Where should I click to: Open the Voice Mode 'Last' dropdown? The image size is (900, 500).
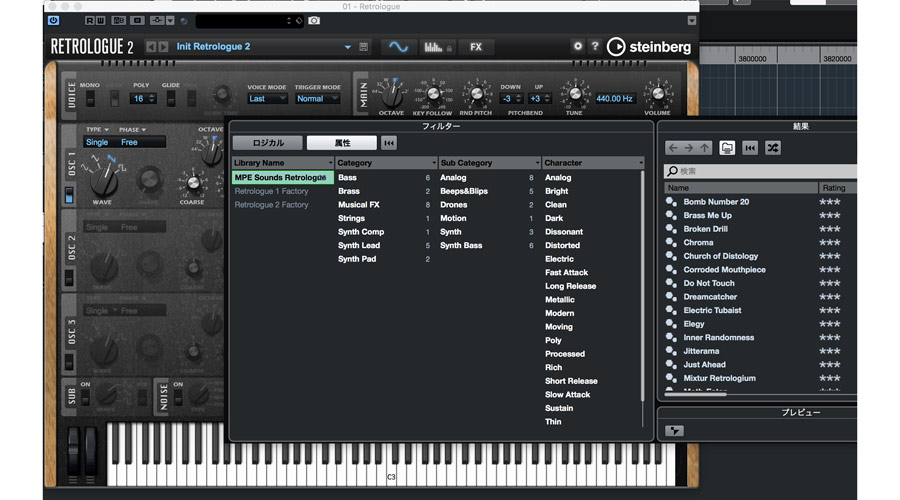(x=267, y=99)
